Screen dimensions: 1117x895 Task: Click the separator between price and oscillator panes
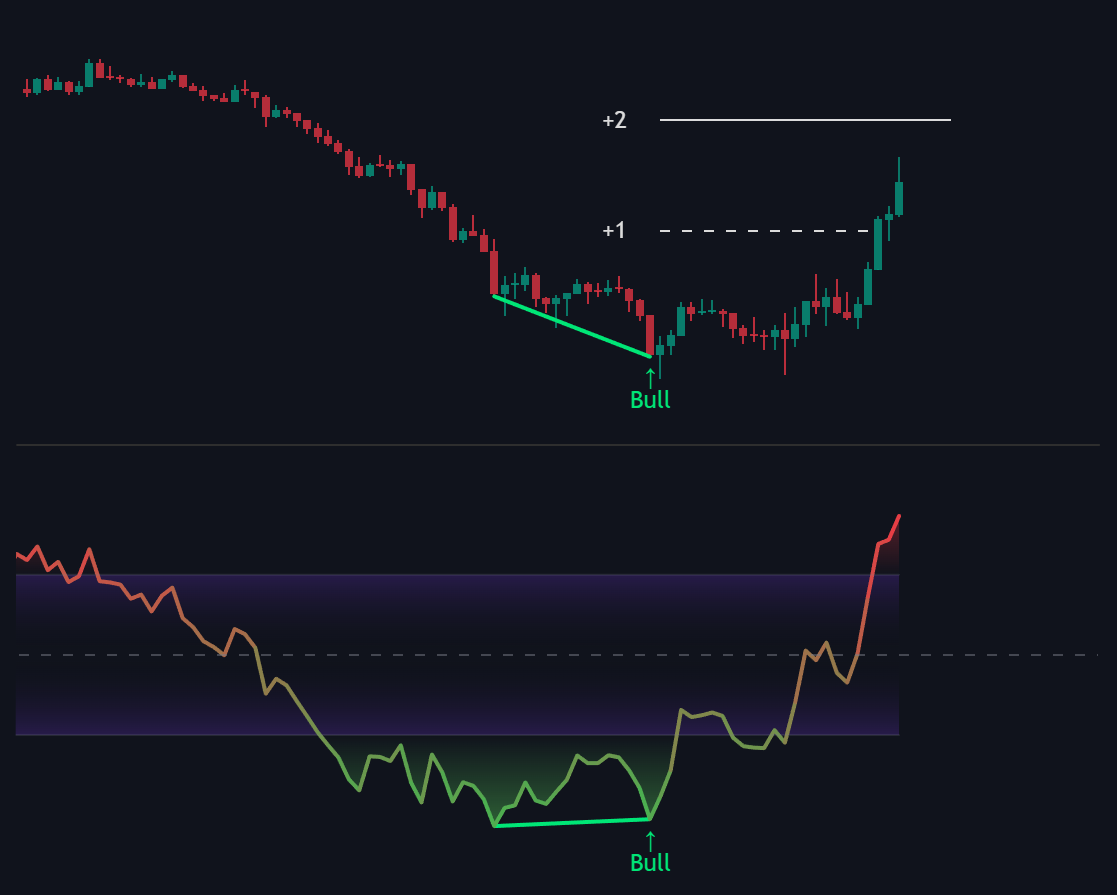pyautogui.click(x=558, y=445)
